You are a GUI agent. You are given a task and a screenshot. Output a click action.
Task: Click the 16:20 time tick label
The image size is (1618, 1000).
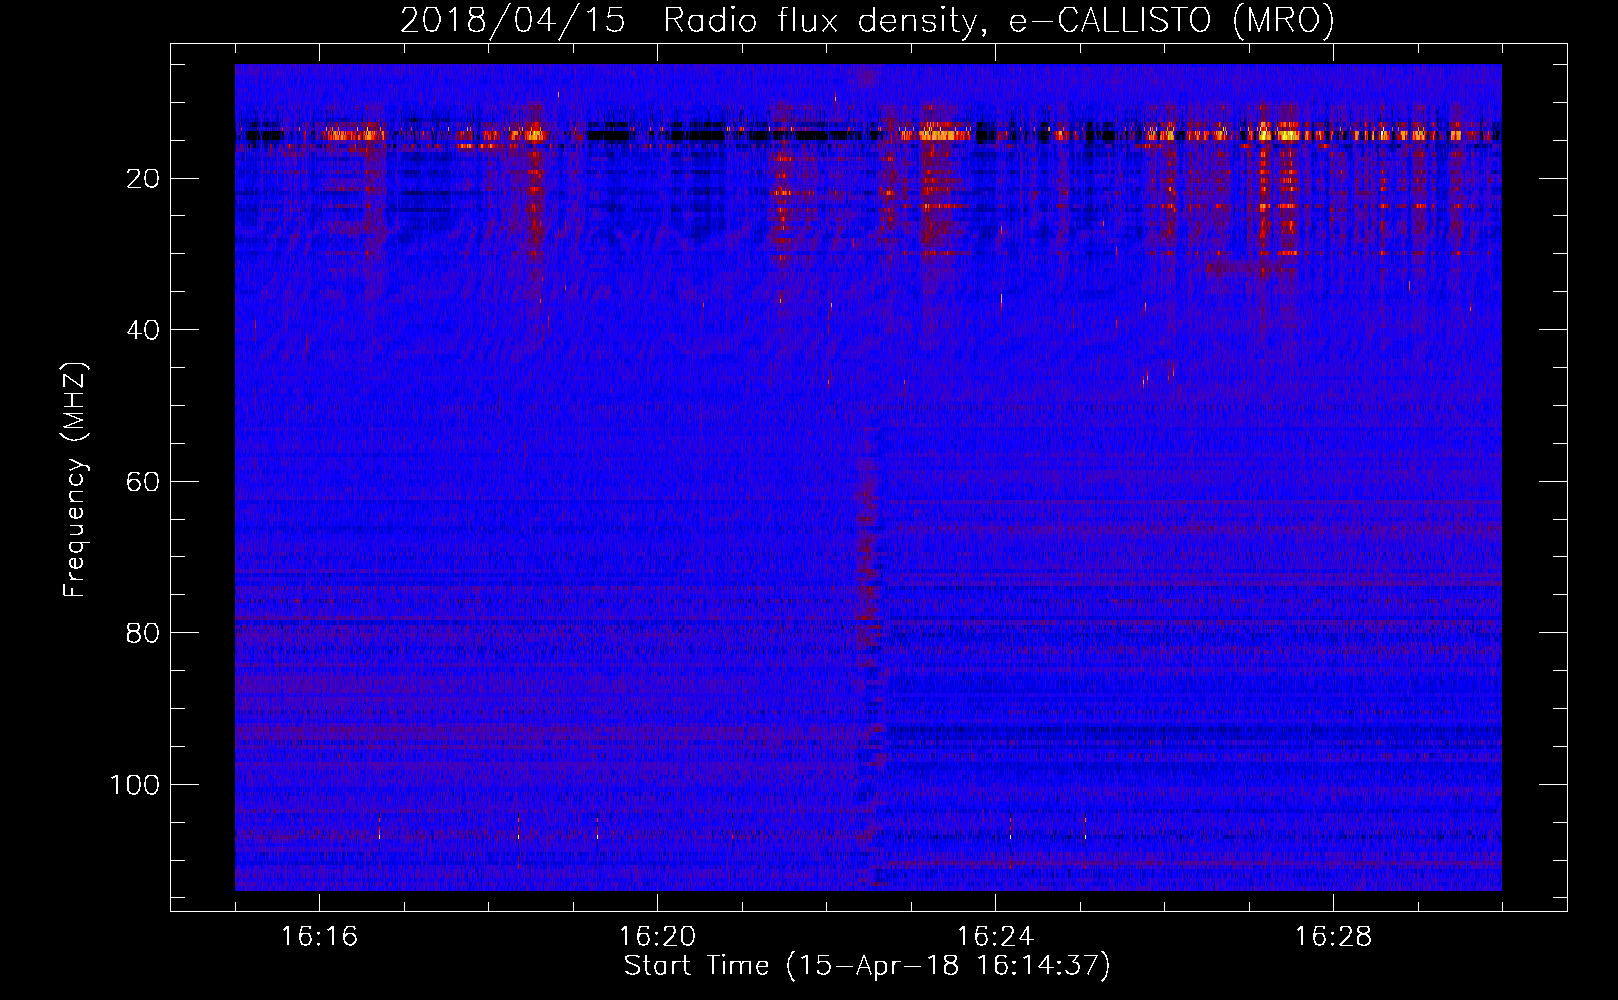point(657,937)
